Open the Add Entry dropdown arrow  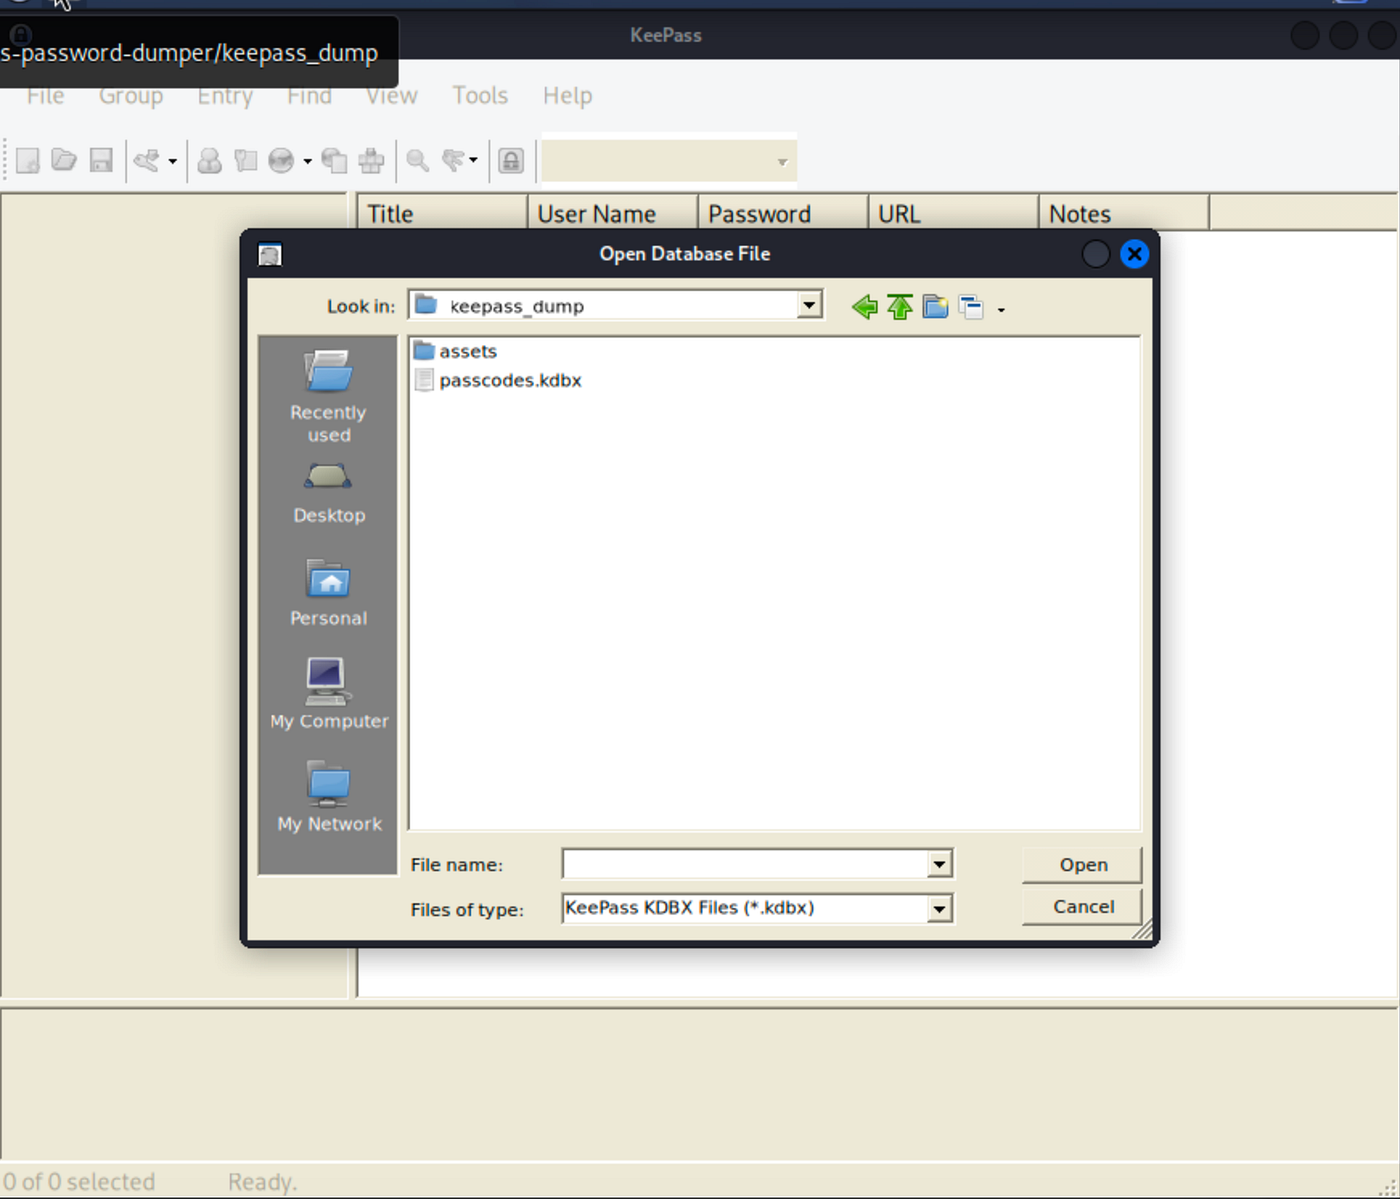click(x=173, y=161)
